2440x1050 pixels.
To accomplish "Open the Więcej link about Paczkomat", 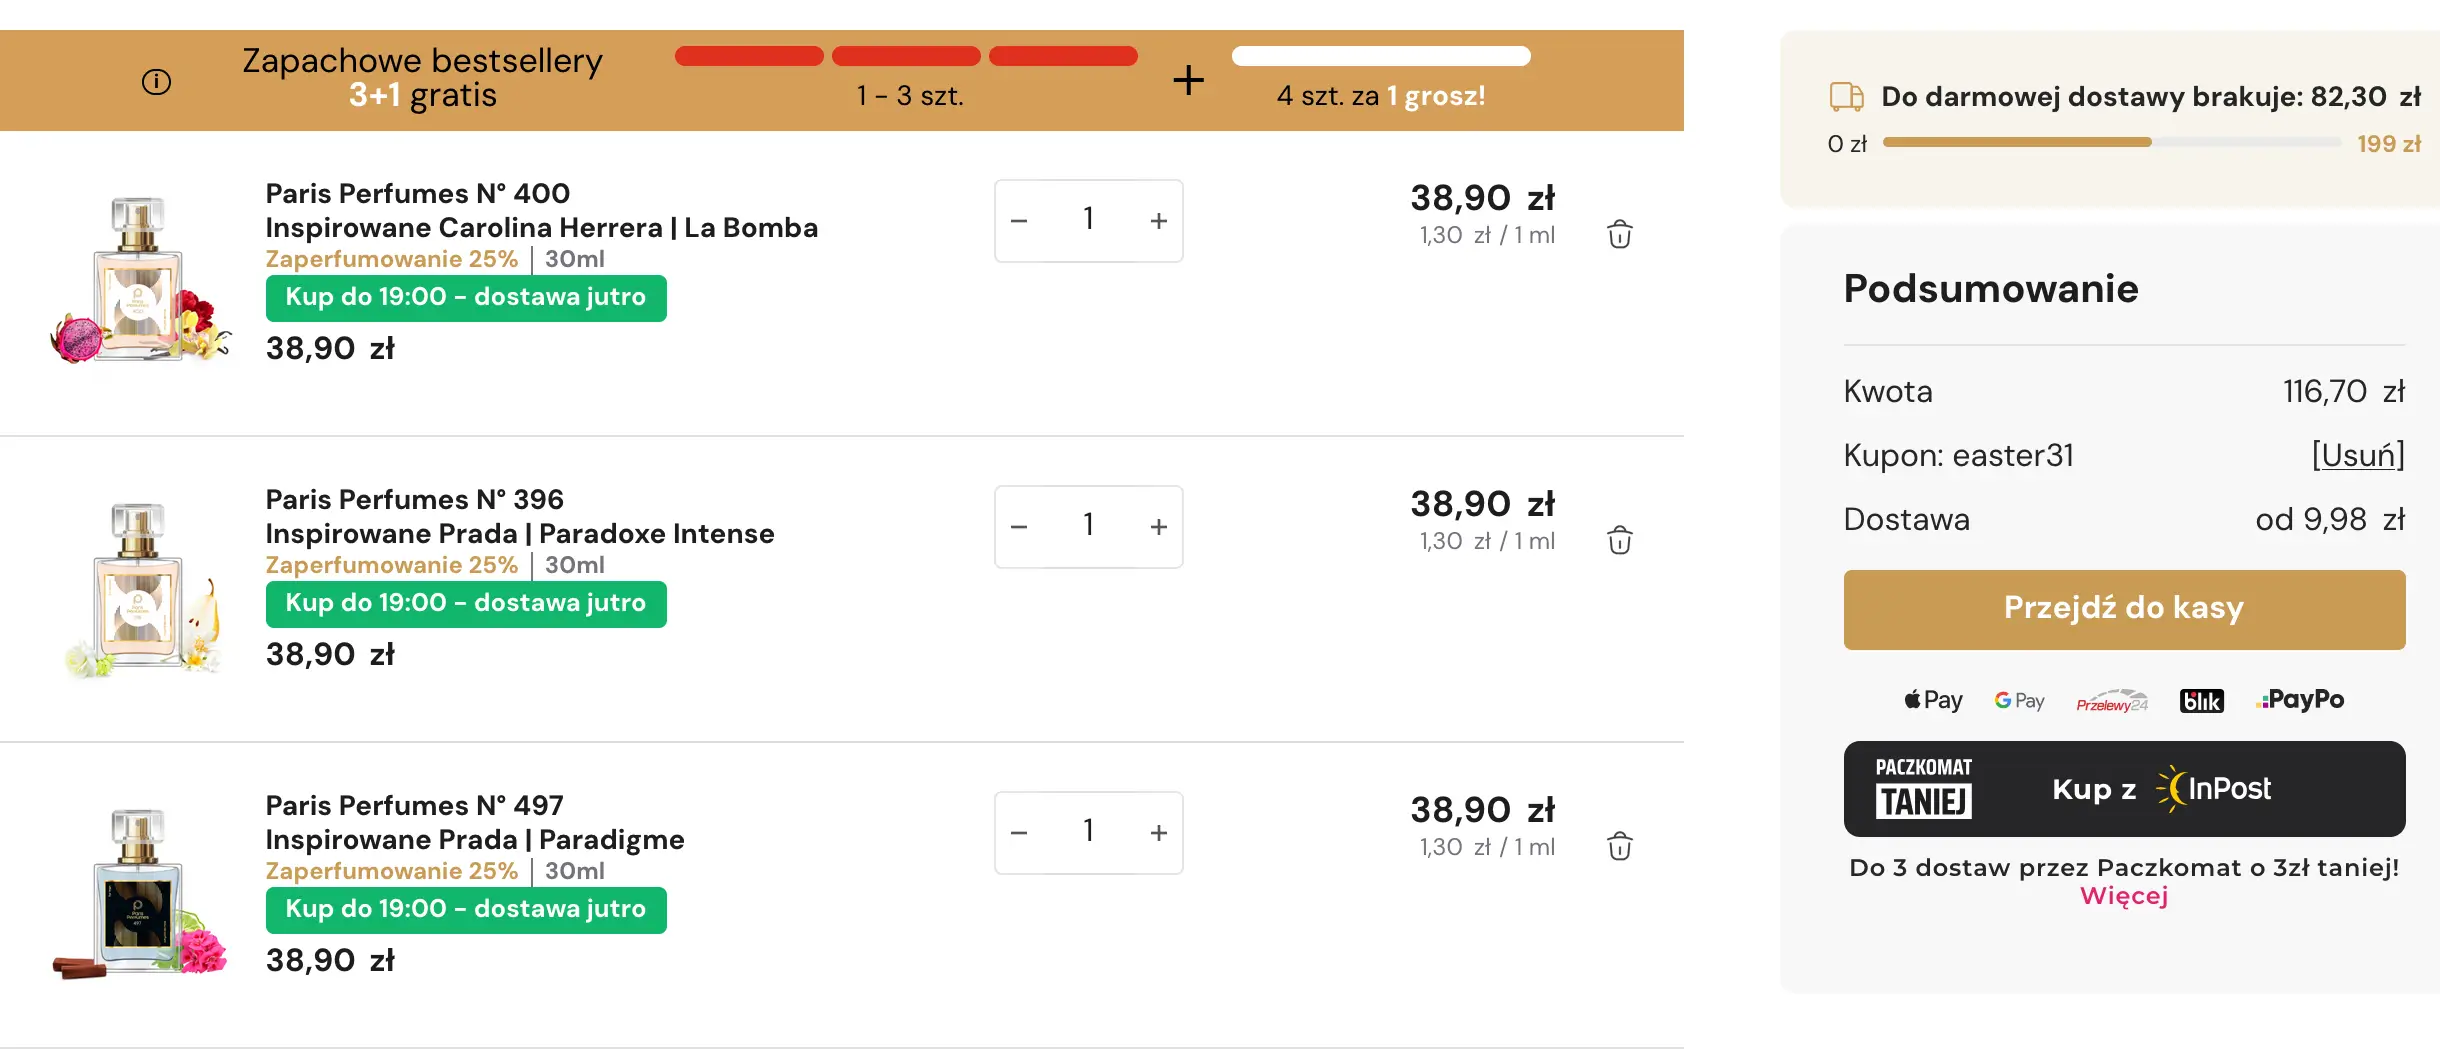I will (2123, 896).
